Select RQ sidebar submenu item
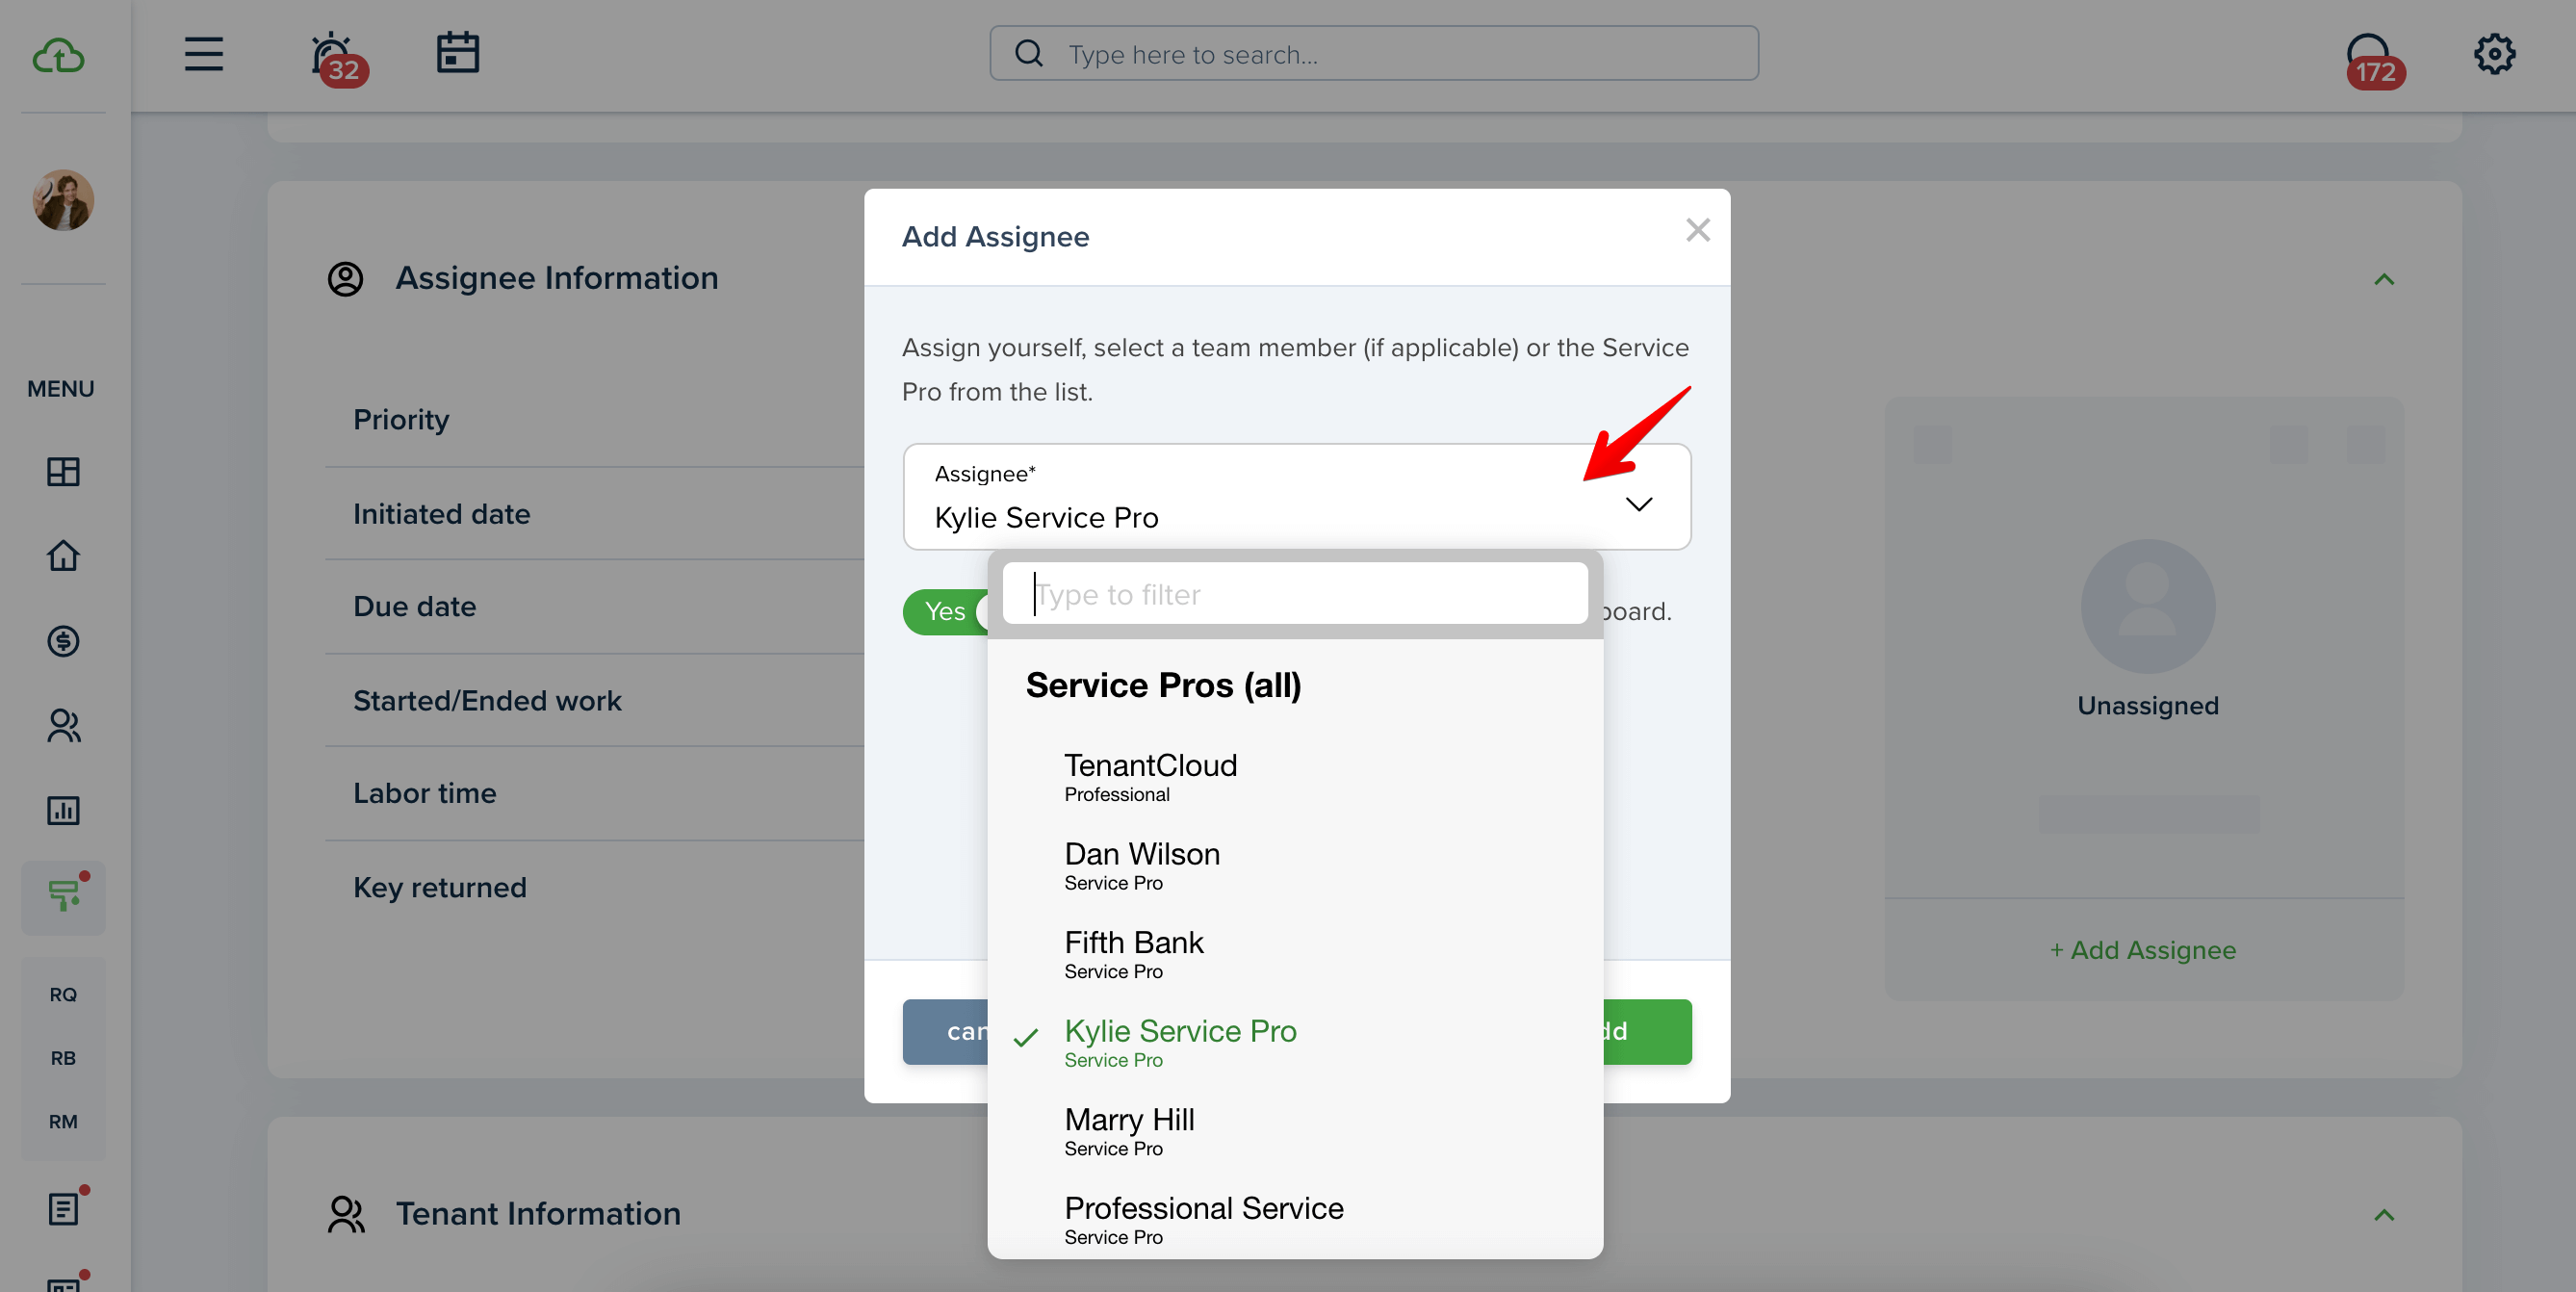The width and height of the screenshot is (2576, 1292). (x=63, y=994)
